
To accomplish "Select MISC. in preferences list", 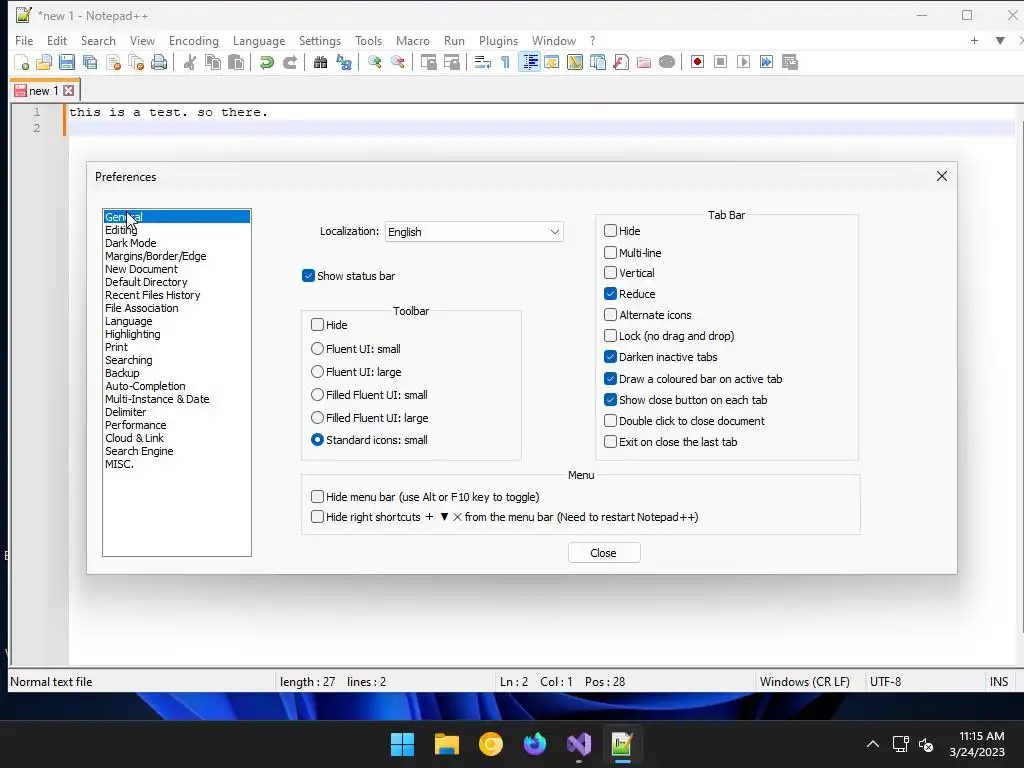I will [120, 464].
